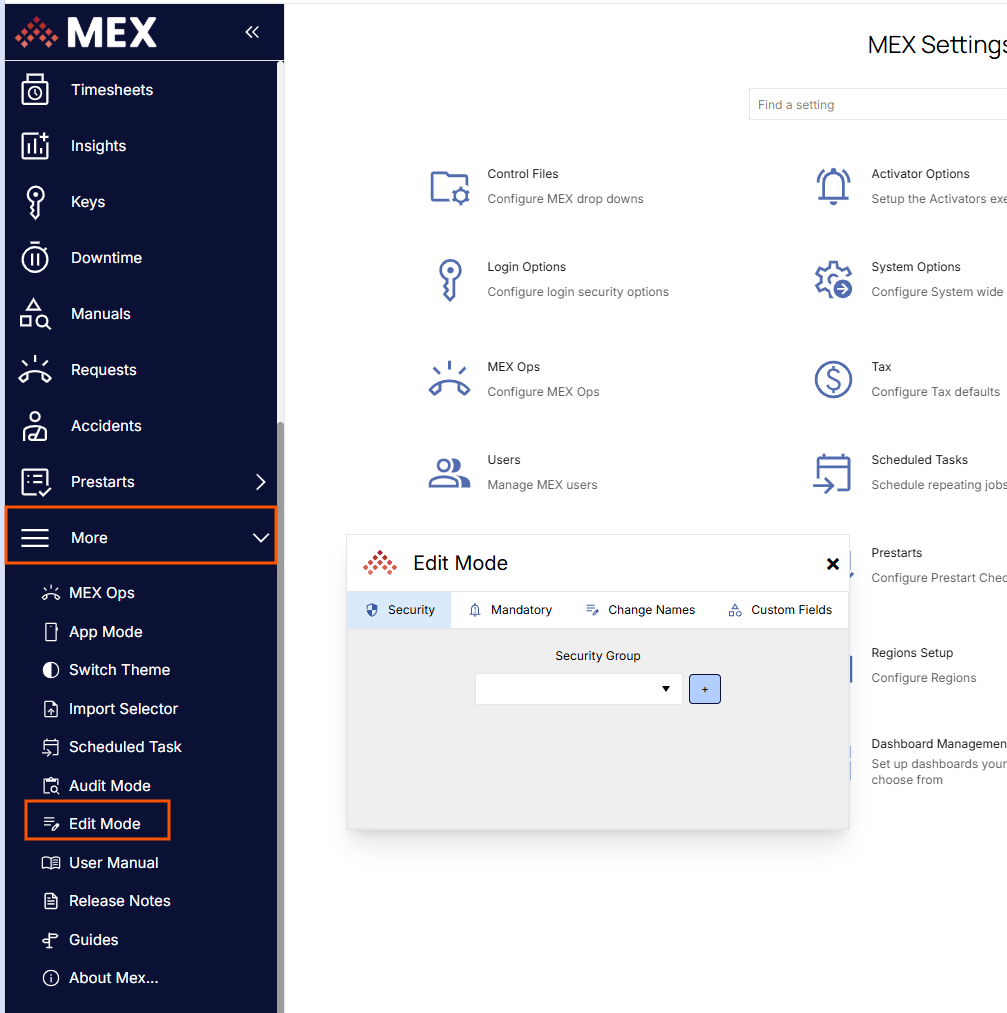Viewport: 1007px width, 1013px height.
Task: Switch to the Security tab
Action: pyautogui.click(x=399, y=610)
